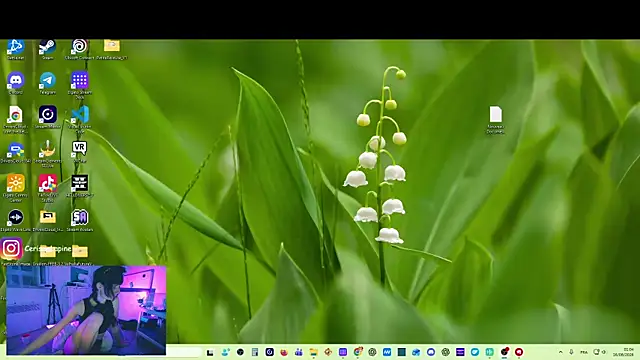Open the purple striped taskbar app

pyautogui.click(x=460, y=352)
